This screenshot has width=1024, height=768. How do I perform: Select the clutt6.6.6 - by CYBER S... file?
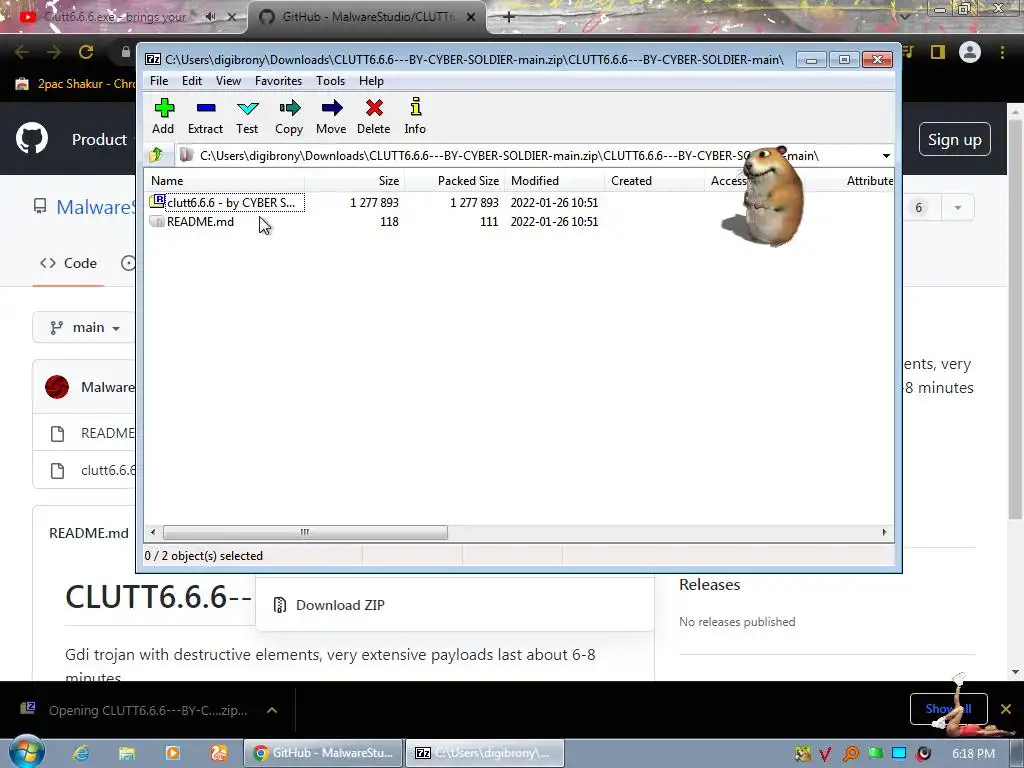pyautogui.click(x=227, y=202)
